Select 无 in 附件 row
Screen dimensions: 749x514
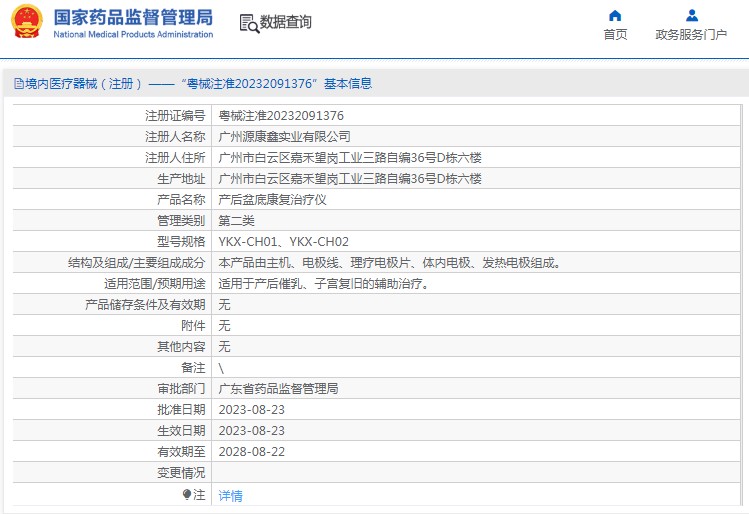224,326
